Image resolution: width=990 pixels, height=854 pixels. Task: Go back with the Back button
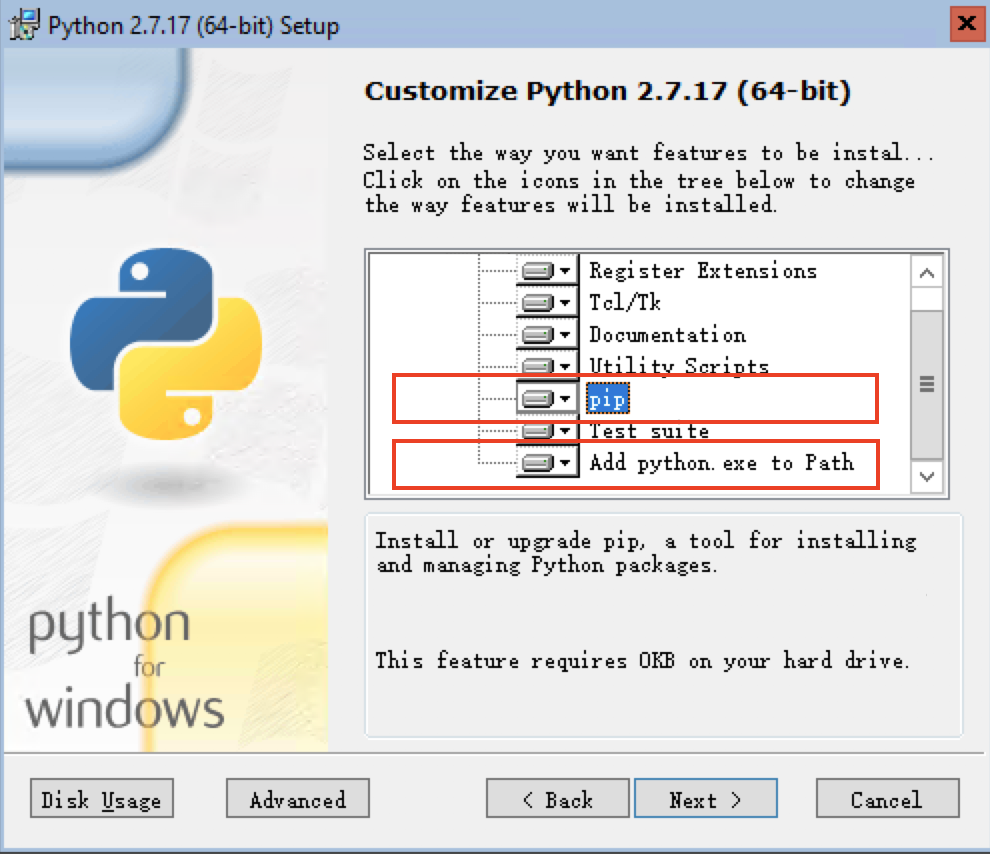558,800
